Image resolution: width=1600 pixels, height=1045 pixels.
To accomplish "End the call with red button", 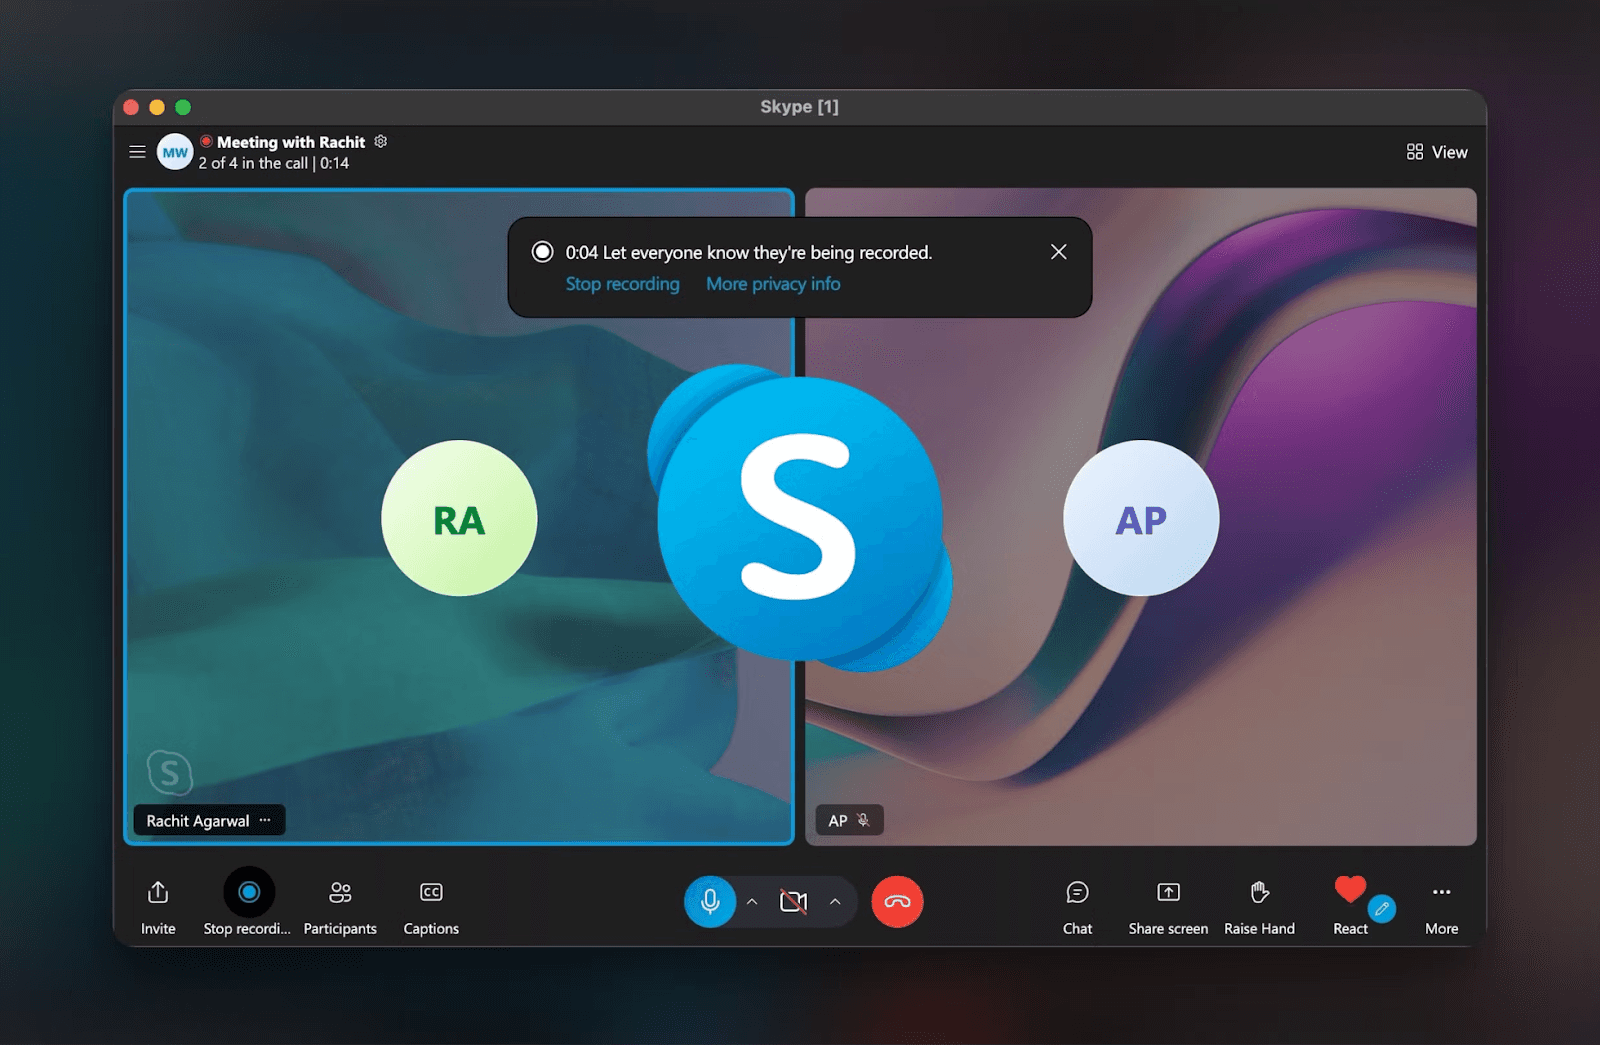I will click(x=897, y=902).
